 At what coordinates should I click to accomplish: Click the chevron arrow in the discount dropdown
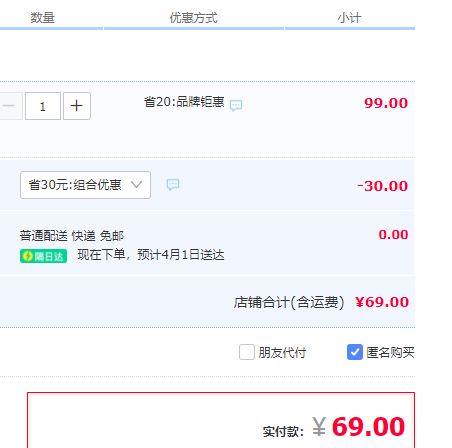click(136, 184)
